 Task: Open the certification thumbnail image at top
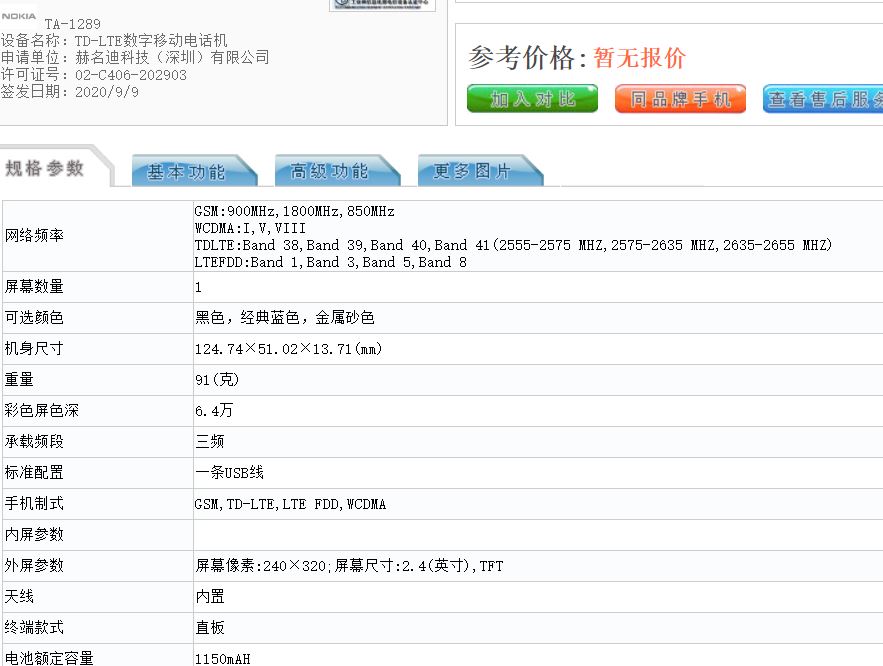tap(382, 5)
